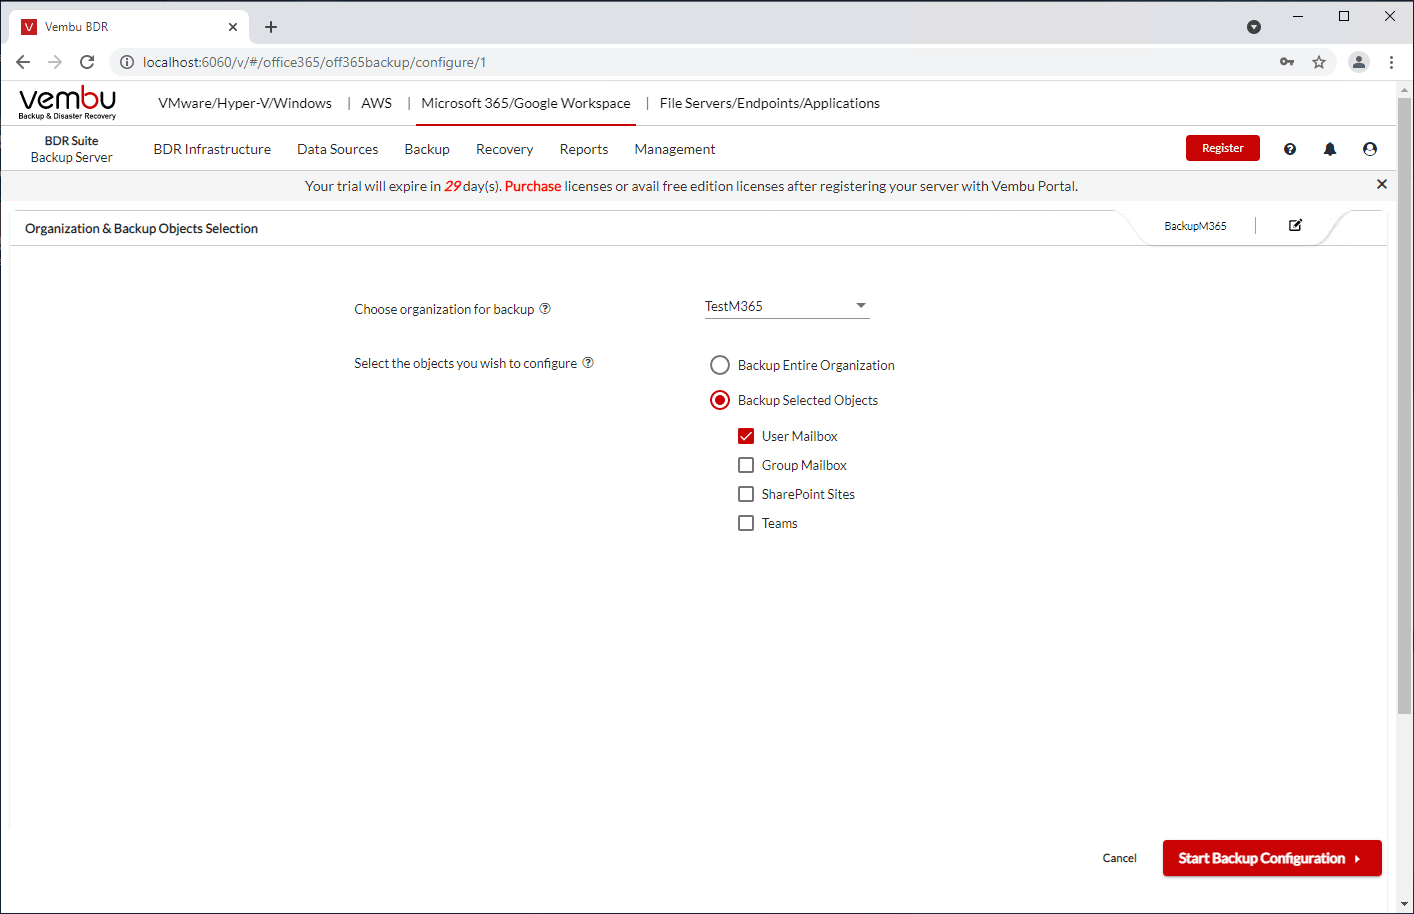Show help for Choose organization for backup

click(545, 308)
